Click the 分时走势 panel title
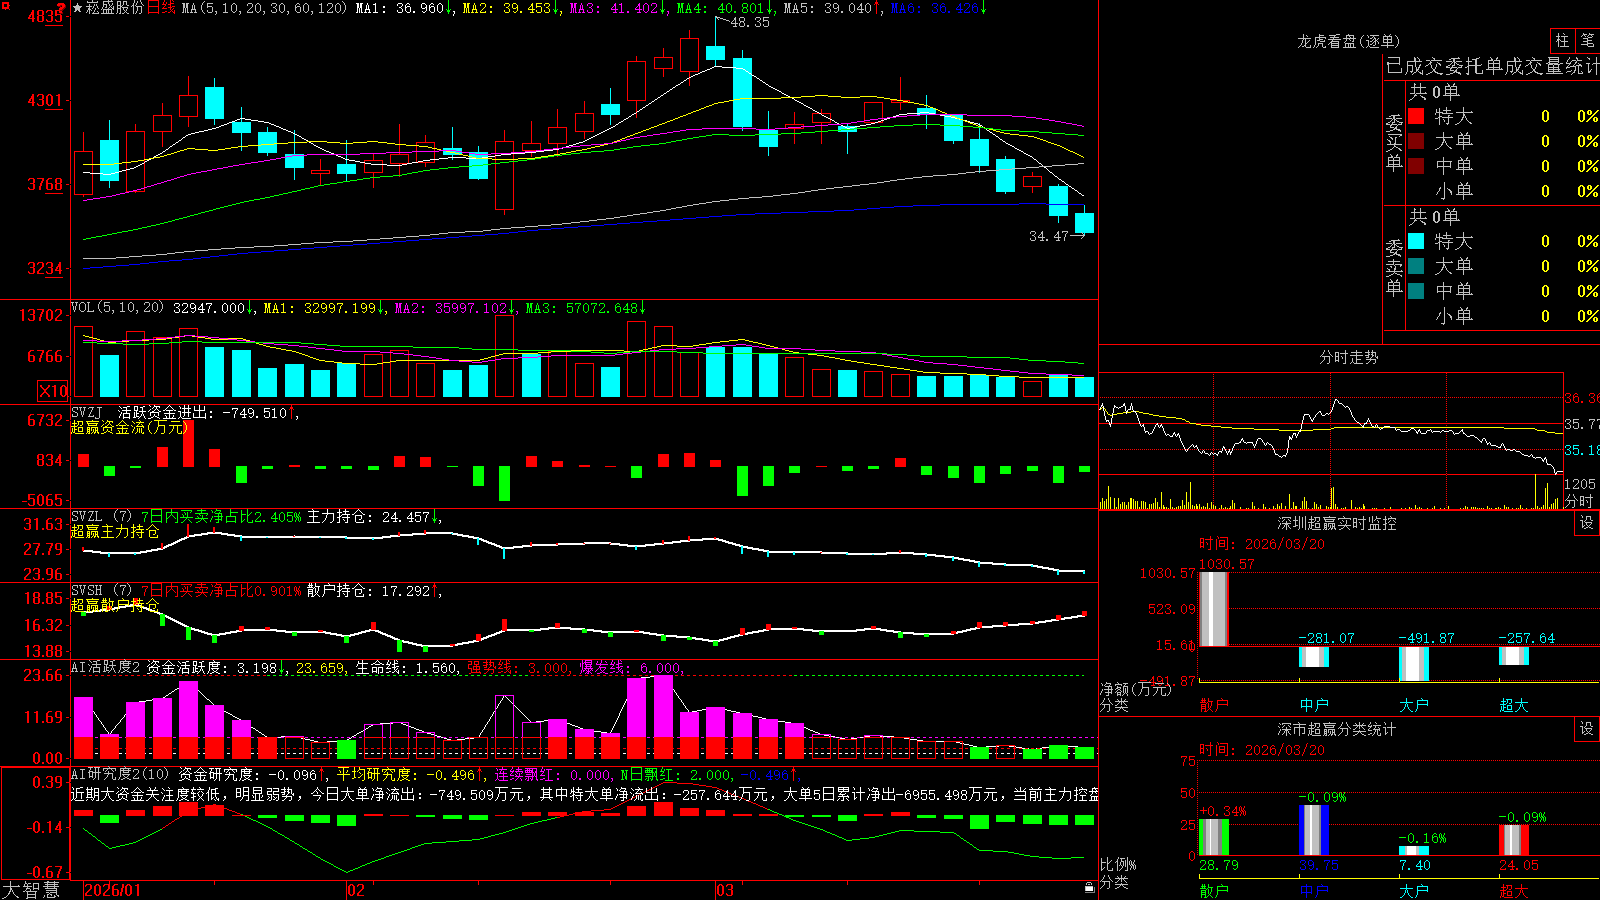 tap(1348, 357)
